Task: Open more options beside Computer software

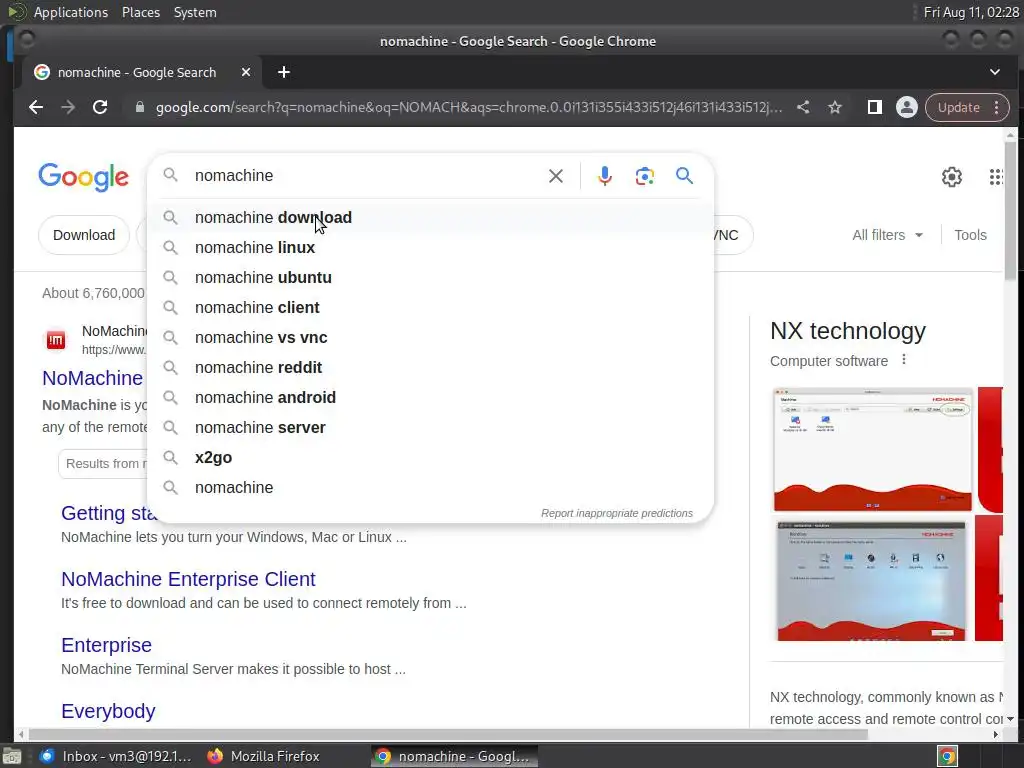Action: 904,360
